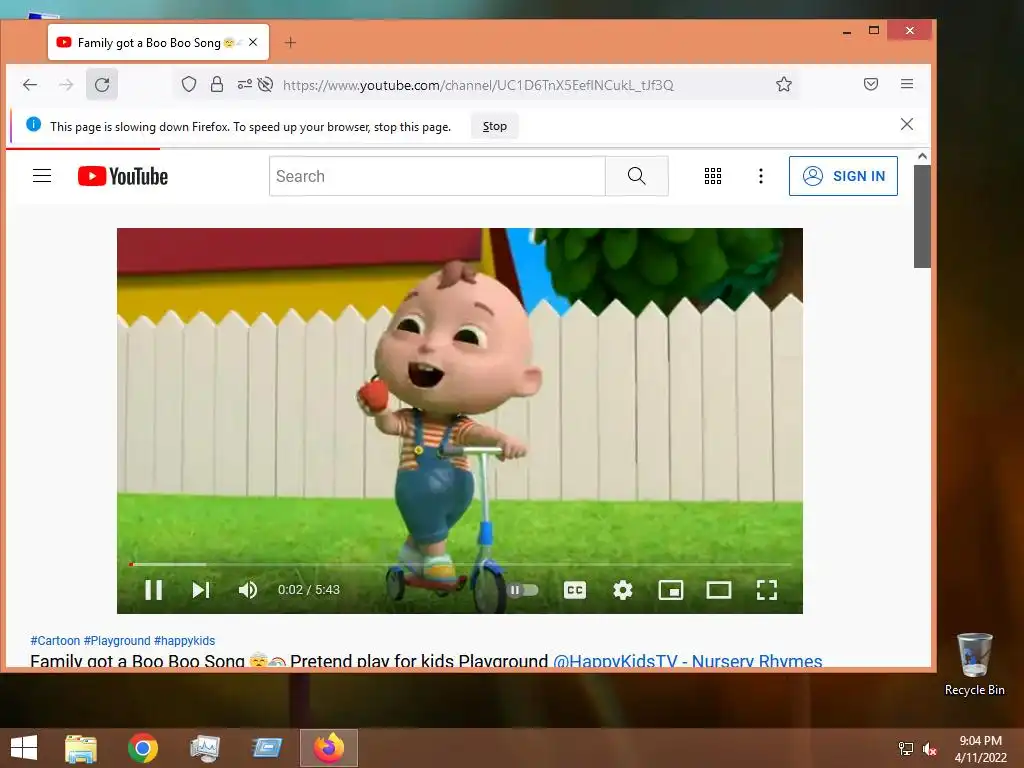Toggle the autoplay switch in player
The height and width of the screenshot is (768, 1024).
522,590
